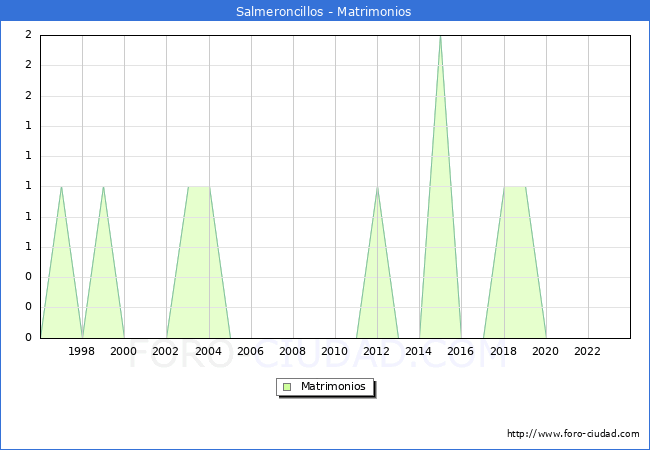Open the foro-ciudad.com link
Image resolution: width=650 pixels, height=450 pixels.
(x=573, y=434)
